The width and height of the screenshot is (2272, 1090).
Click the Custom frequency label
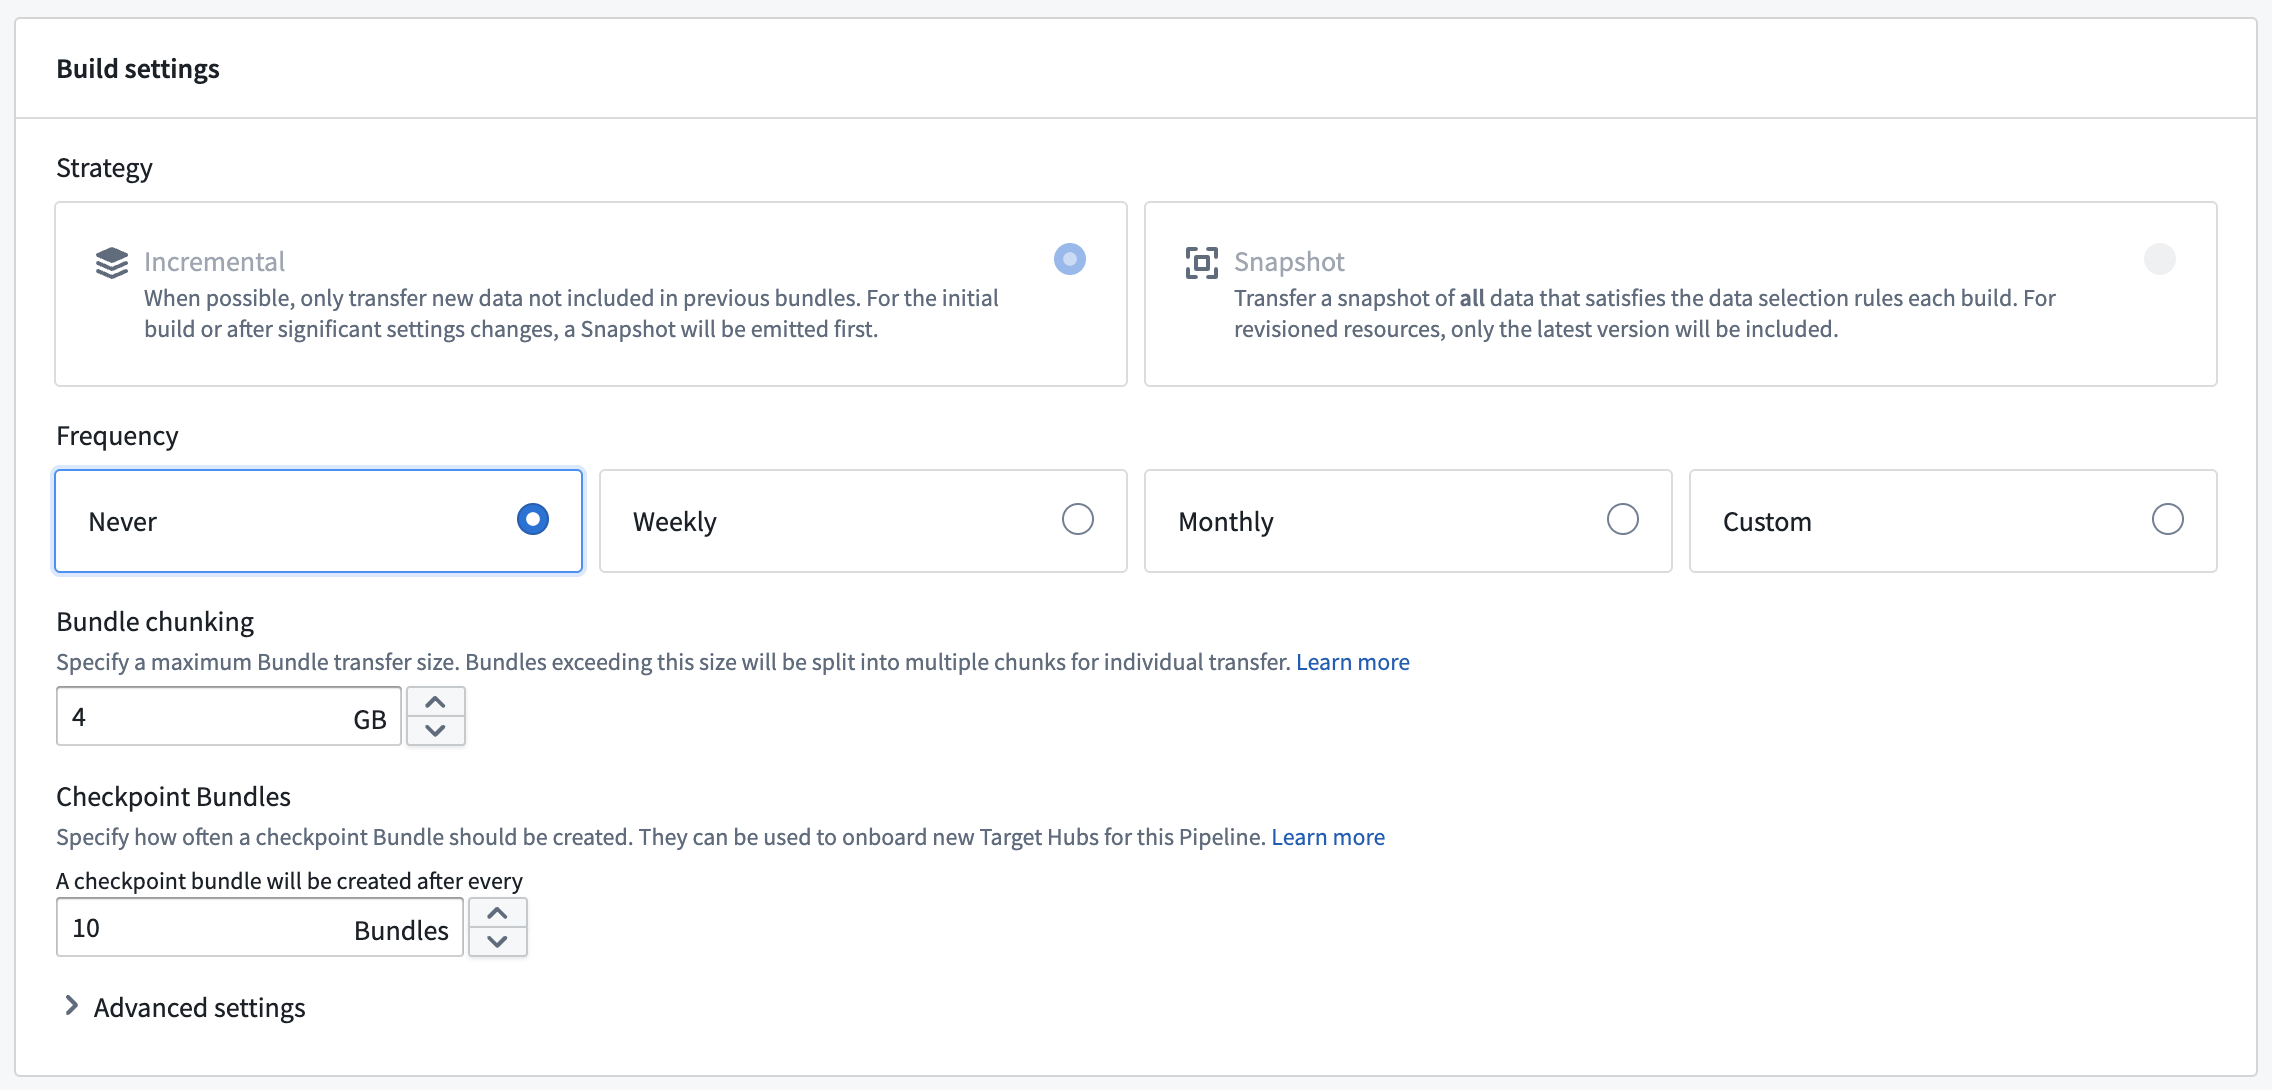pyautogui.click(x=1766, y=522)
